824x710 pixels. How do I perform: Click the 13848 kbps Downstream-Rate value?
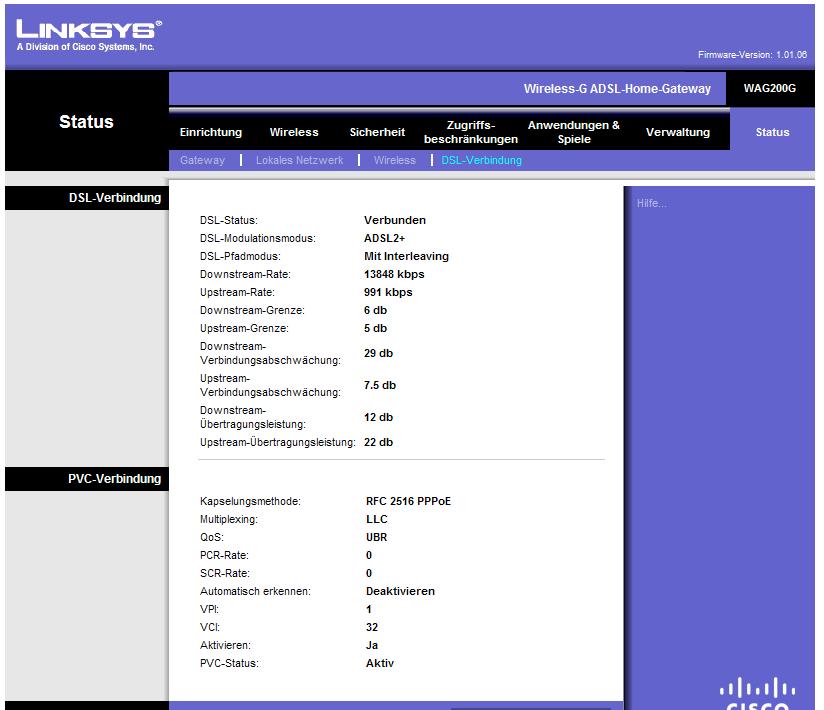394,274
